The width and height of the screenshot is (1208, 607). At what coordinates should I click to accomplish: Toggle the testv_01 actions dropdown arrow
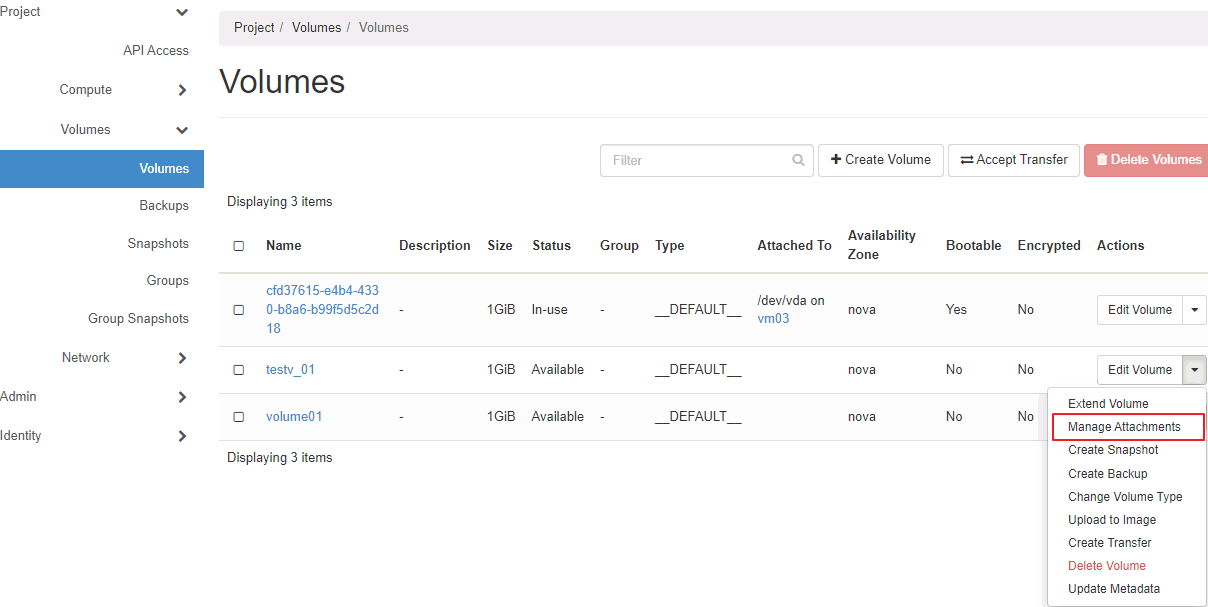point(1195,370)
